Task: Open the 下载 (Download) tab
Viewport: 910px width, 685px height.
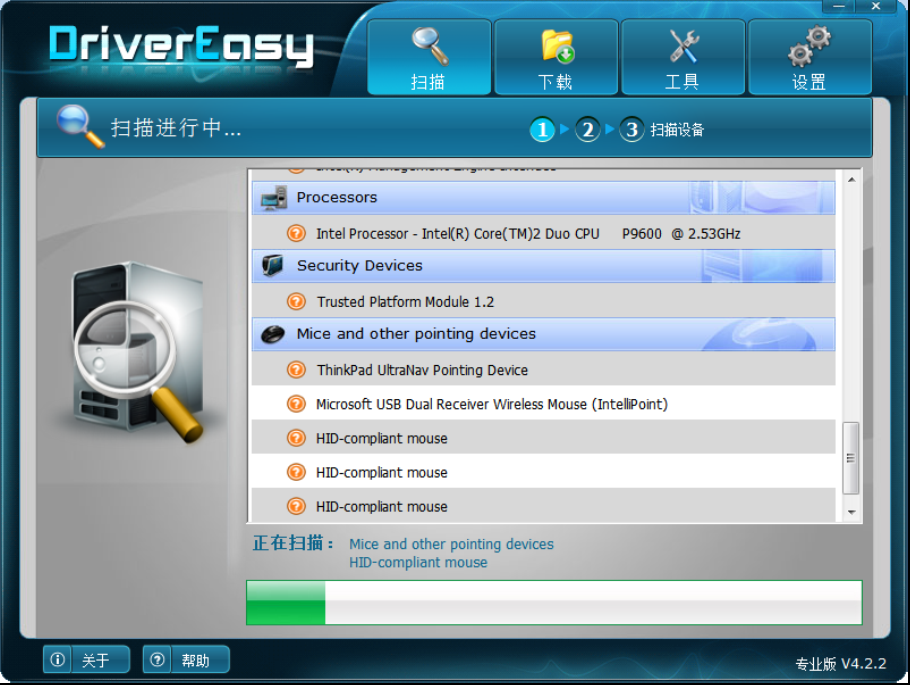Action: pos(555,57)
